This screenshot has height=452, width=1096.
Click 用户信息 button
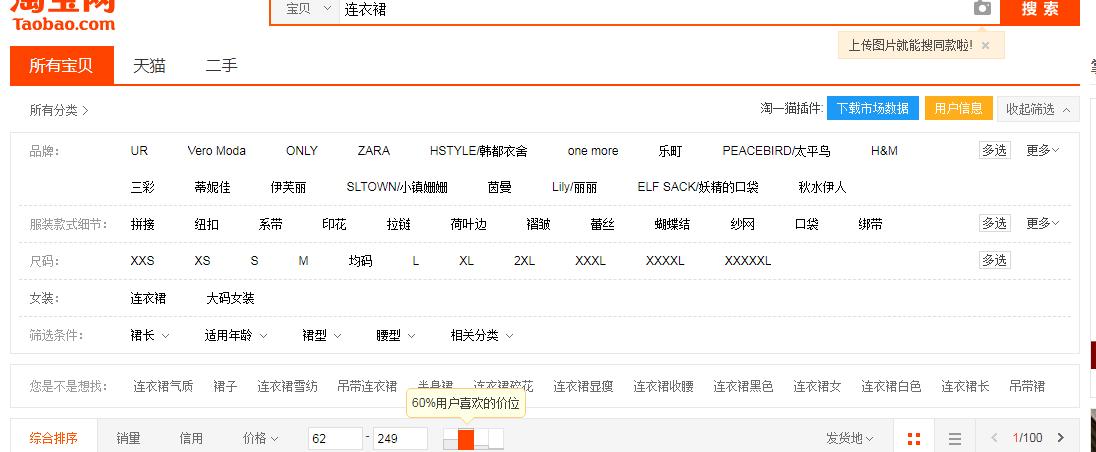point(958,108)
